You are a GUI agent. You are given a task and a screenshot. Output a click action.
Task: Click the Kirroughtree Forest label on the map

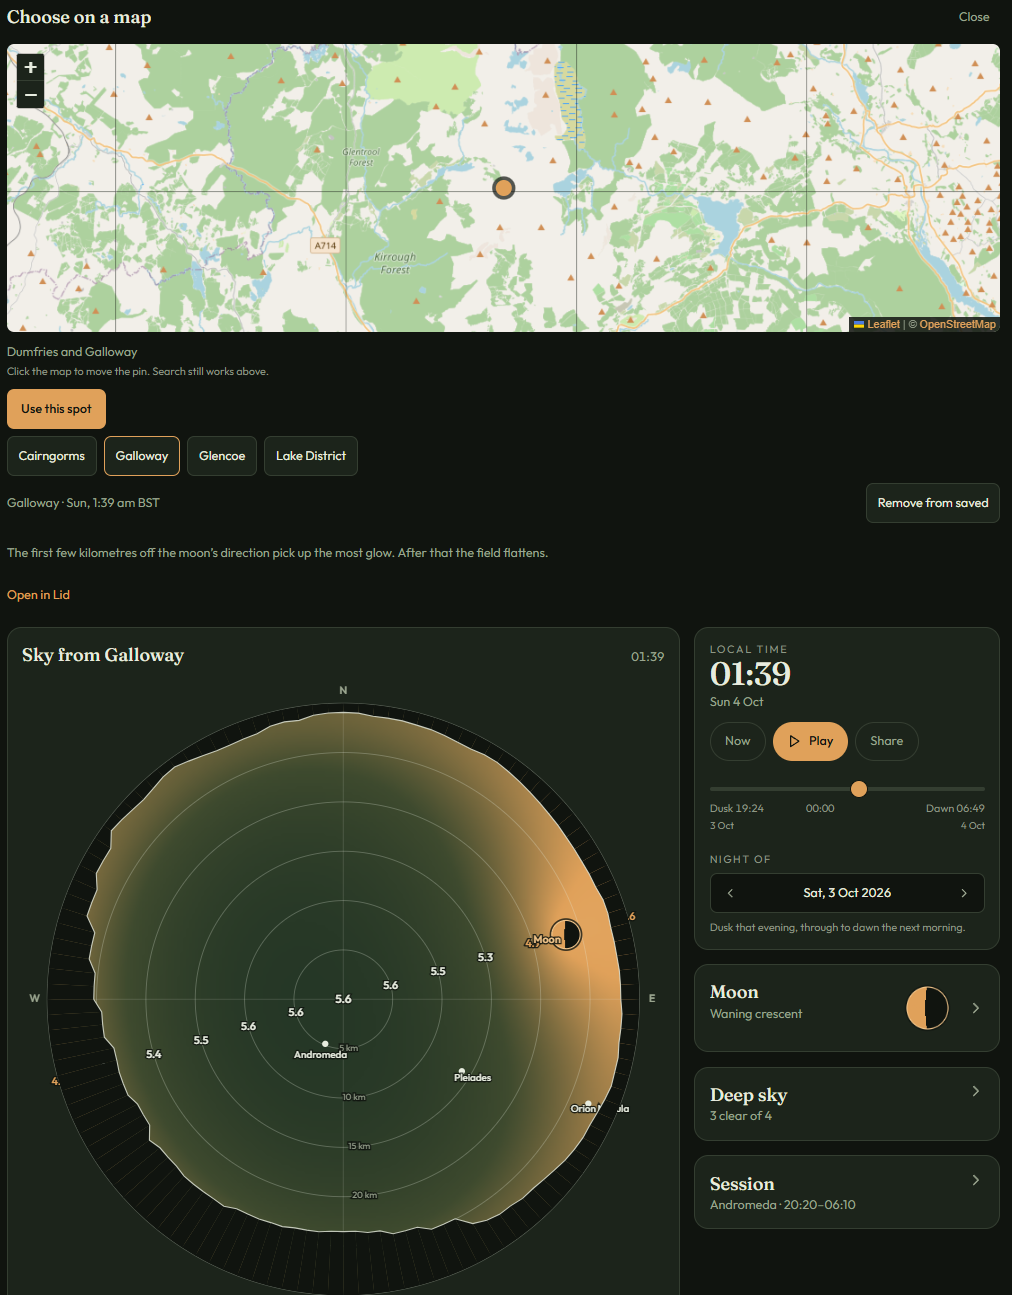tap(395, 263)
